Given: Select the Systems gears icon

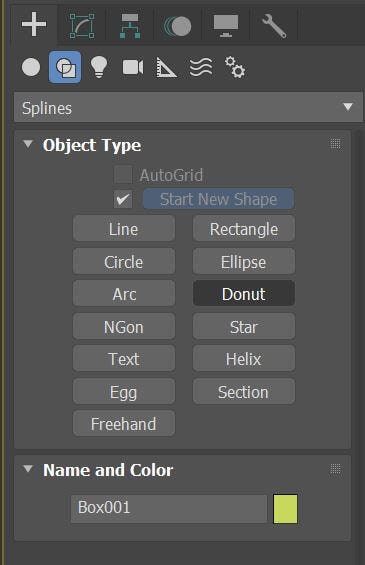Looking at the screenshot, I should click(235, 67).
